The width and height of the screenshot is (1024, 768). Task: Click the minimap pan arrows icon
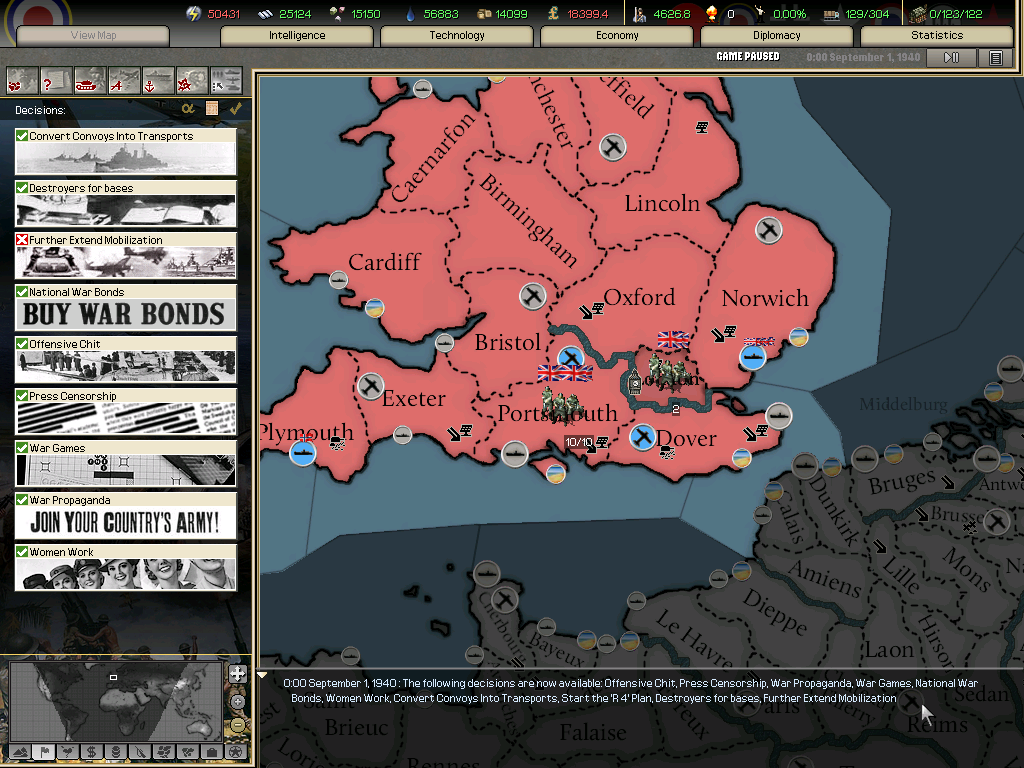coord(238,673)
